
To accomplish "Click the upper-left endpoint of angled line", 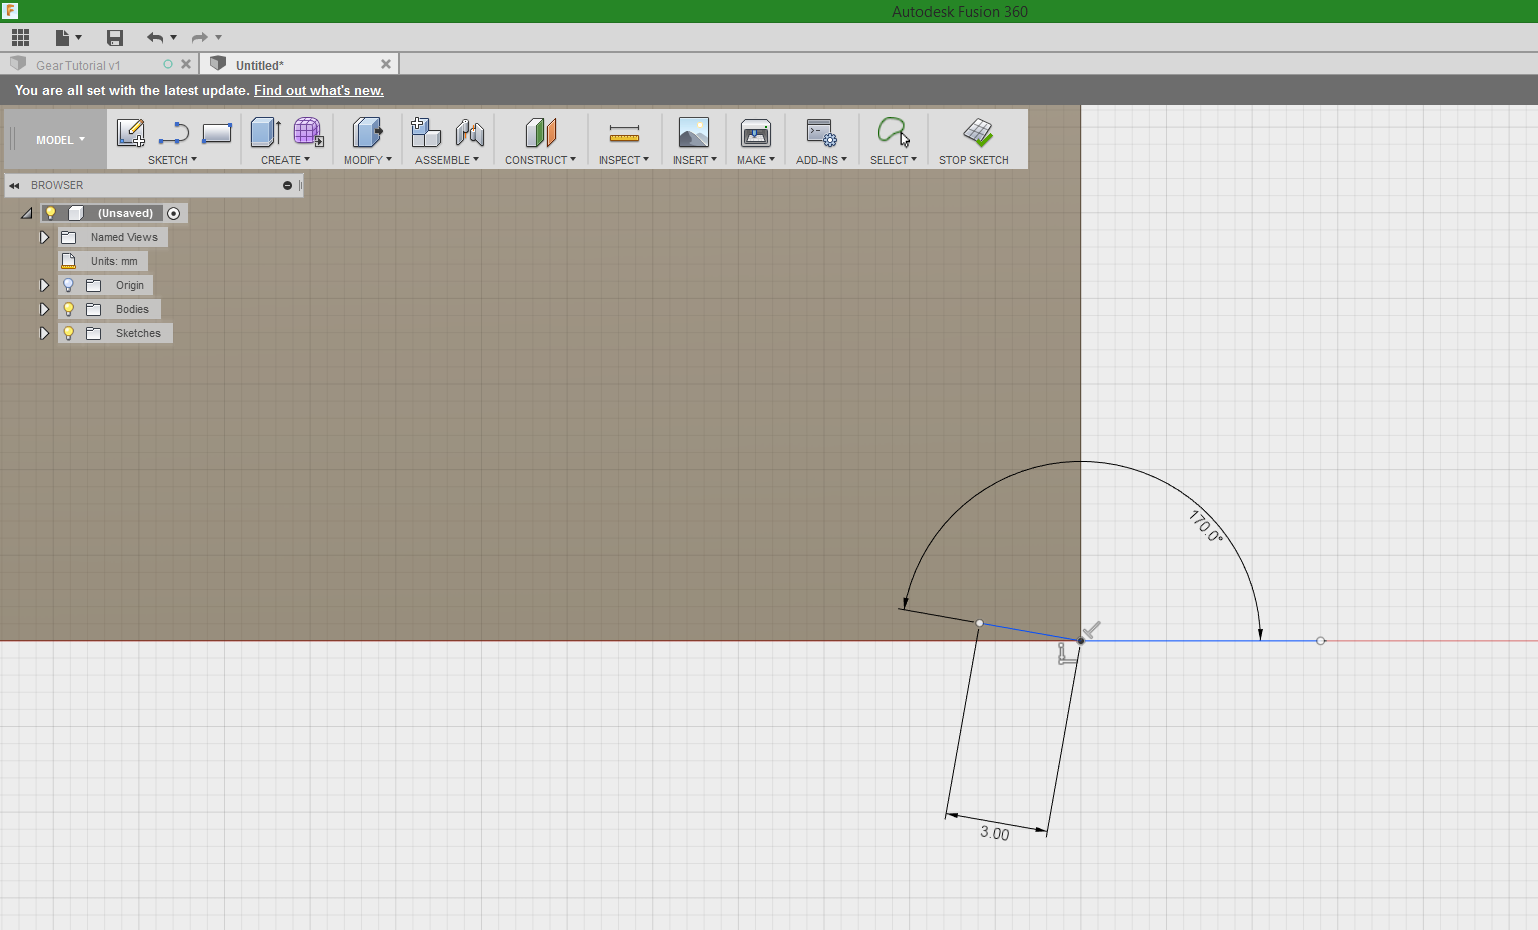I will point(980,623).
